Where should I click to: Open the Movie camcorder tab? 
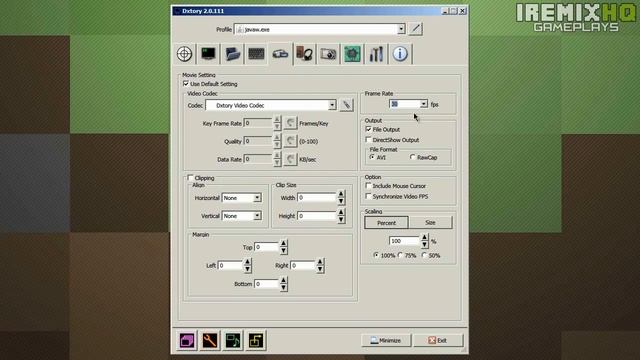click(x=280, y=54)
